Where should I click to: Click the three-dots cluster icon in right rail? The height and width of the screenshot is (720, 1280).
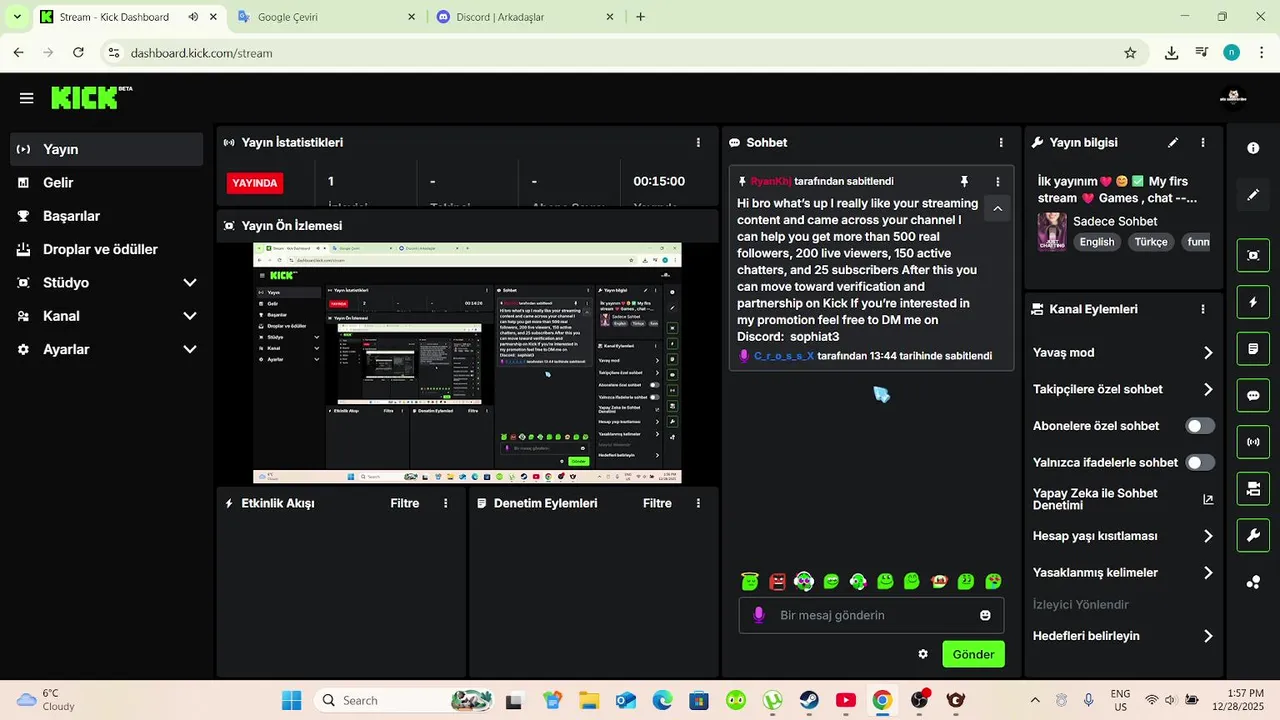1253,582
